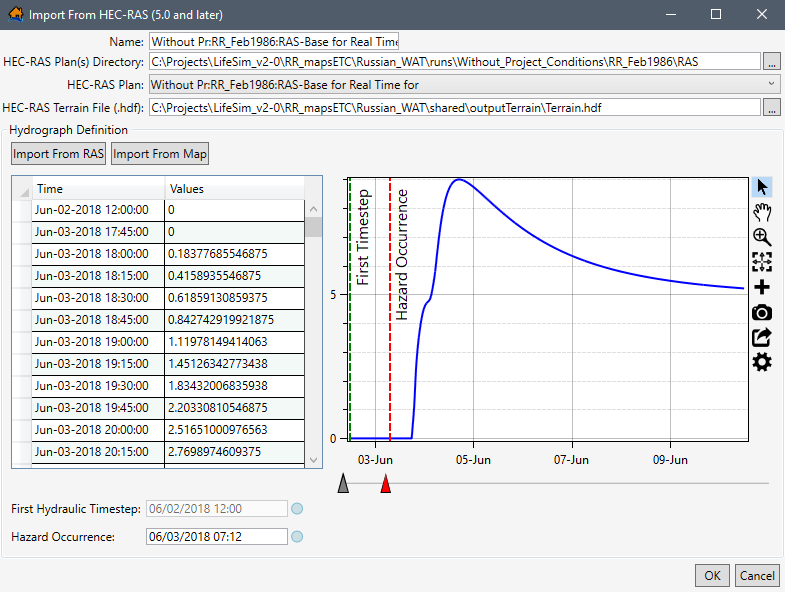Click value cell 2.7698974609375
Image resolution: width=785 pixels, height=592 pixels.
pos(235,452)
